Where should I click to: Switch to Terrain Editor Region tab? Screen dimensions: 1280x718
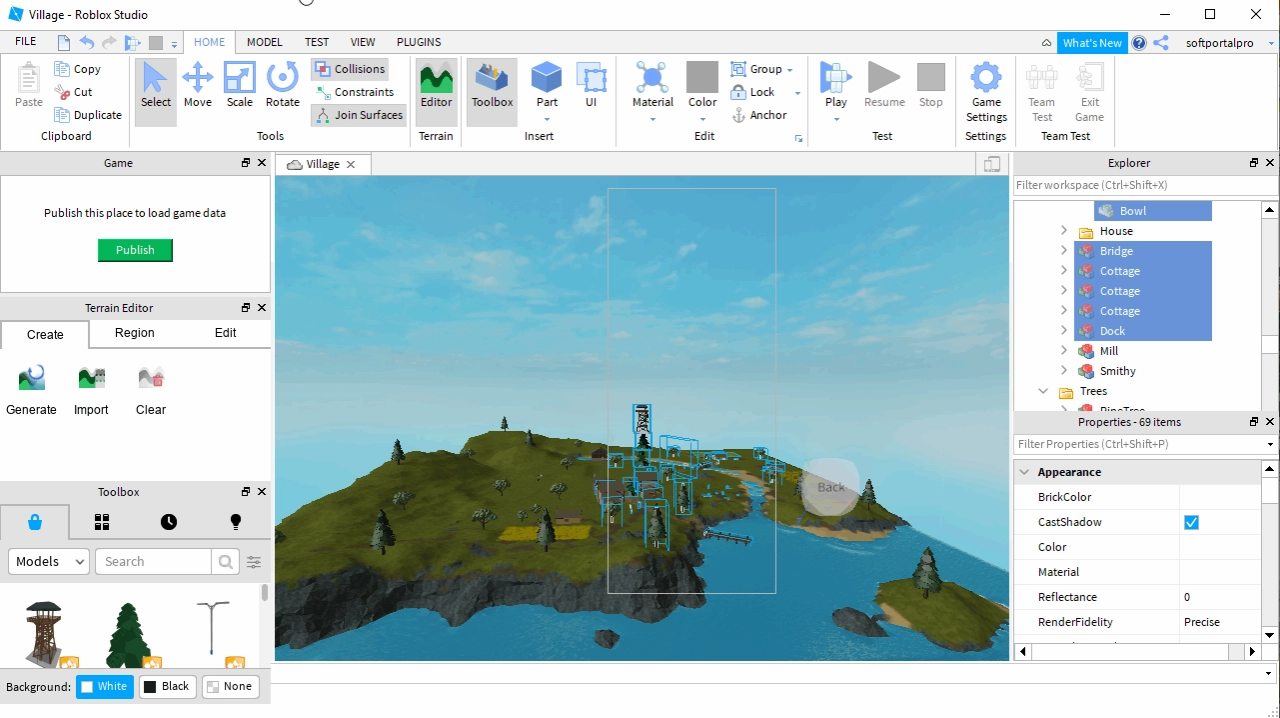[135, 333]
